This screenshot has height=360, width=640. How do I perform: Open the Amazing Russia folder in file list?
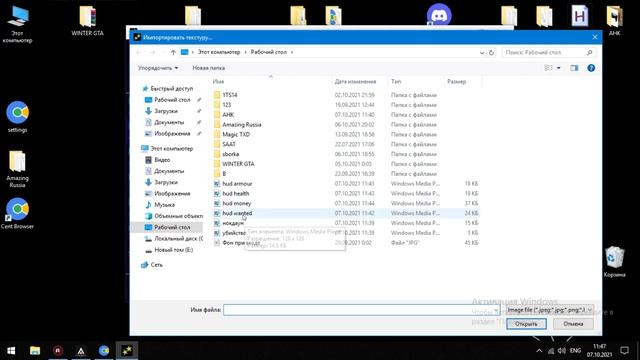point(242,124)
